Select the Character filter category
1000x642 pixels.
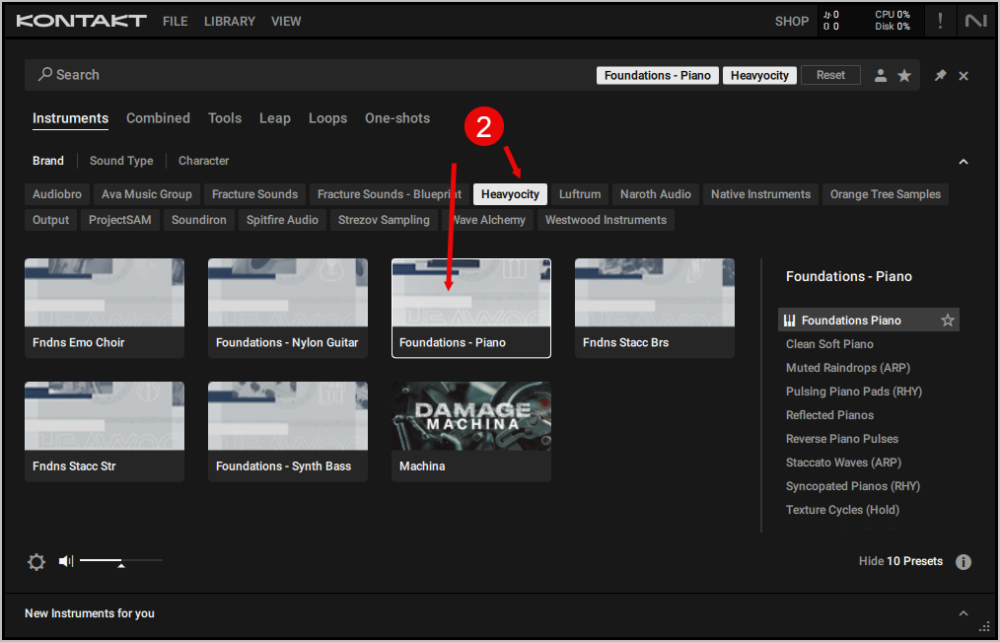click(203, 161)
